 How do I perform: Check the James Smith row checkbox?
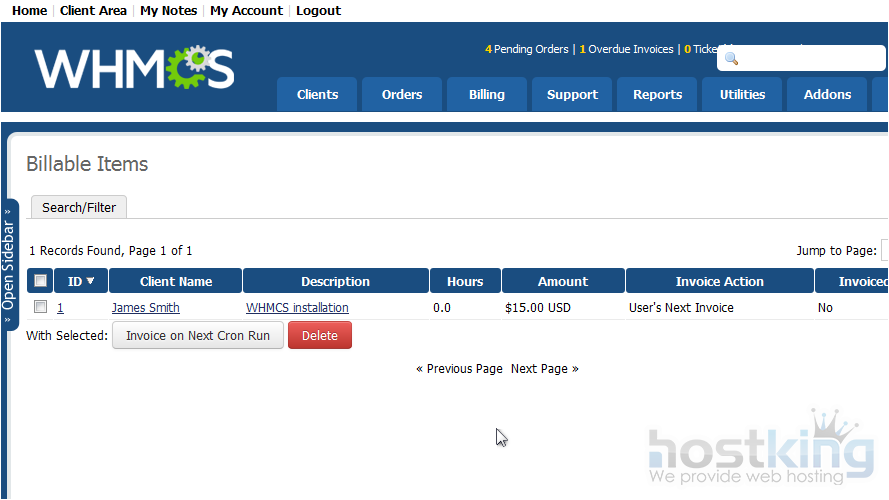tap(40, 307)
